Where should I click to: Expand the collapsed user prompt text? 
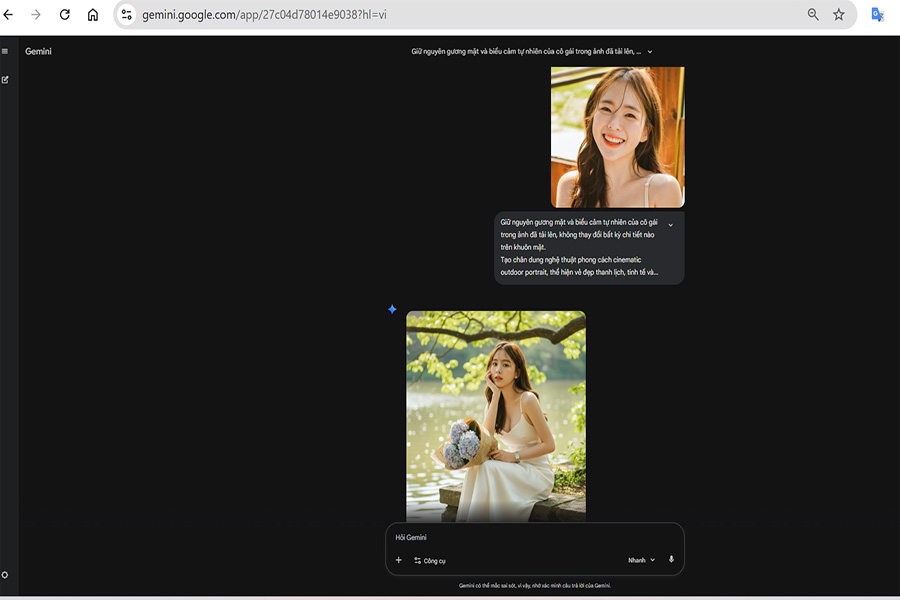[x=670, y=225]
